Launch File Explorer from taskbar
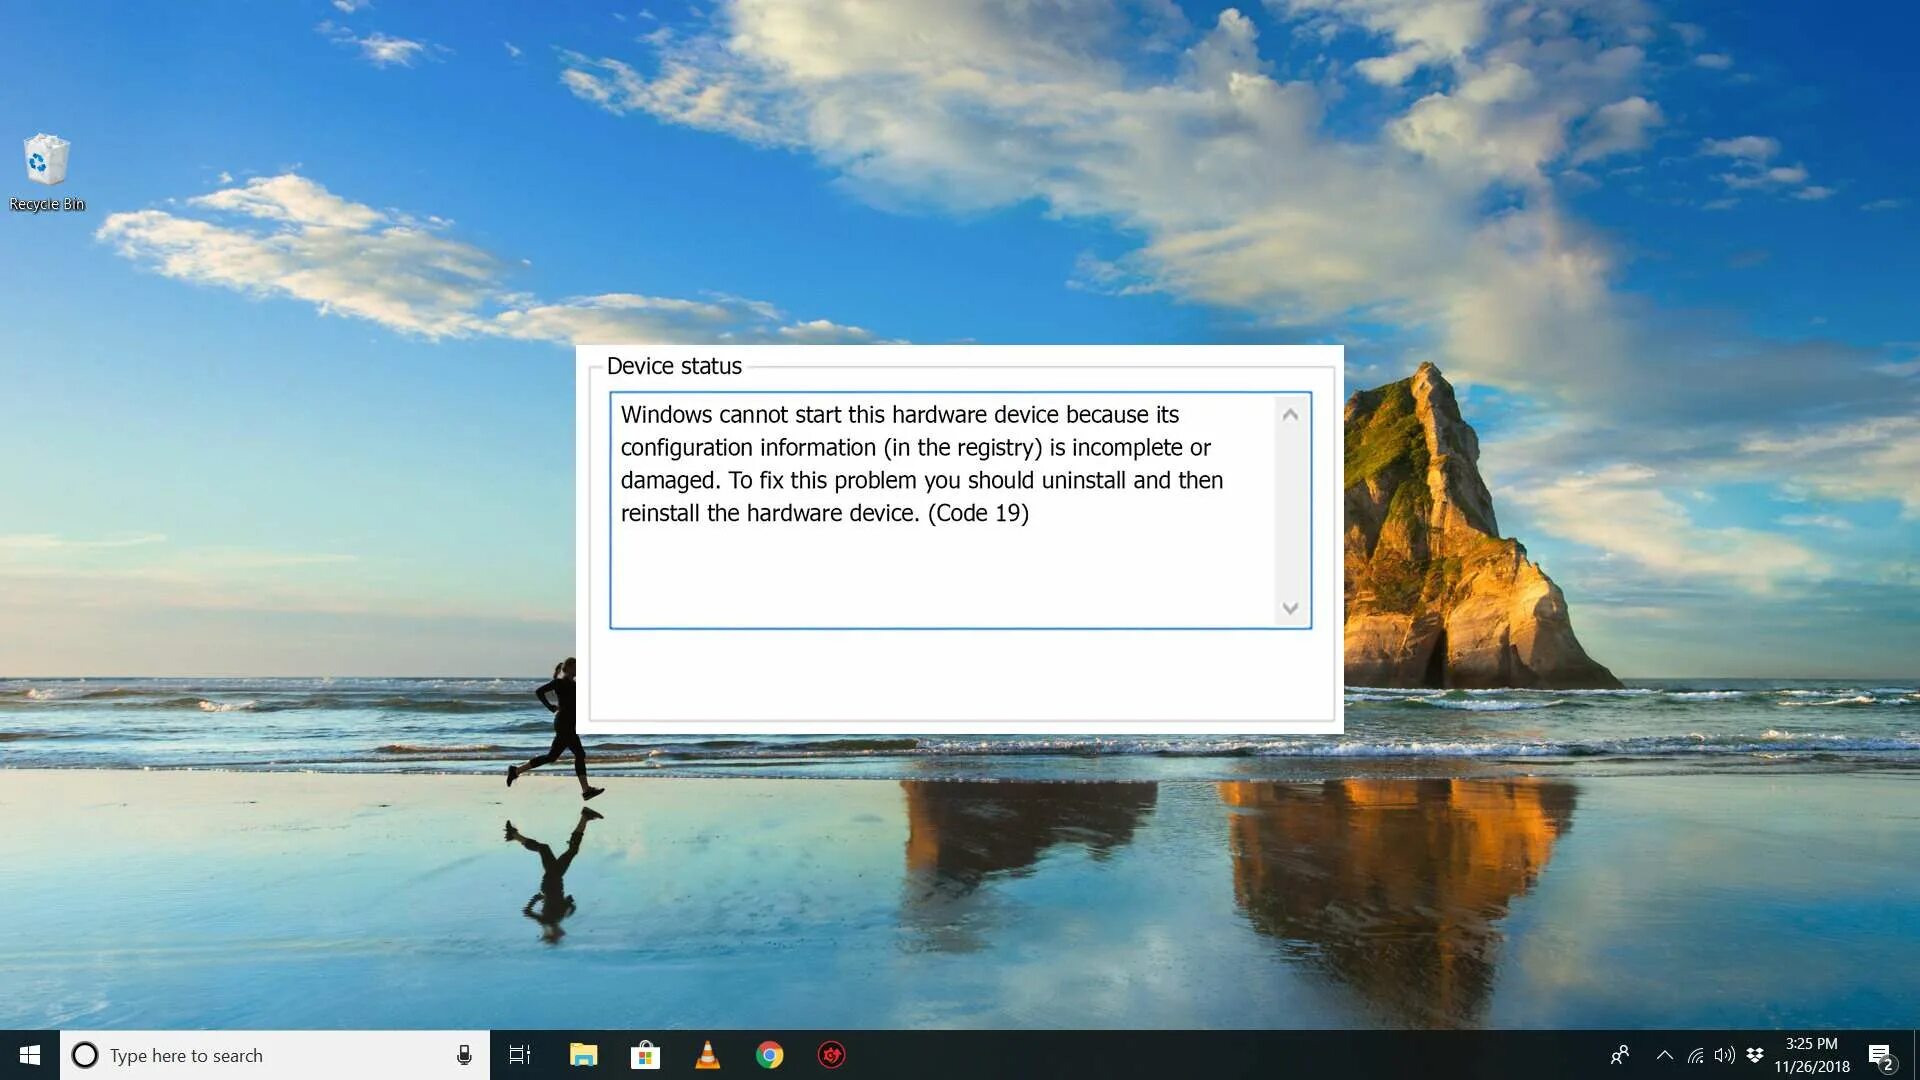Viewport: 1920px width, 1080px height. click(583, 1055)
